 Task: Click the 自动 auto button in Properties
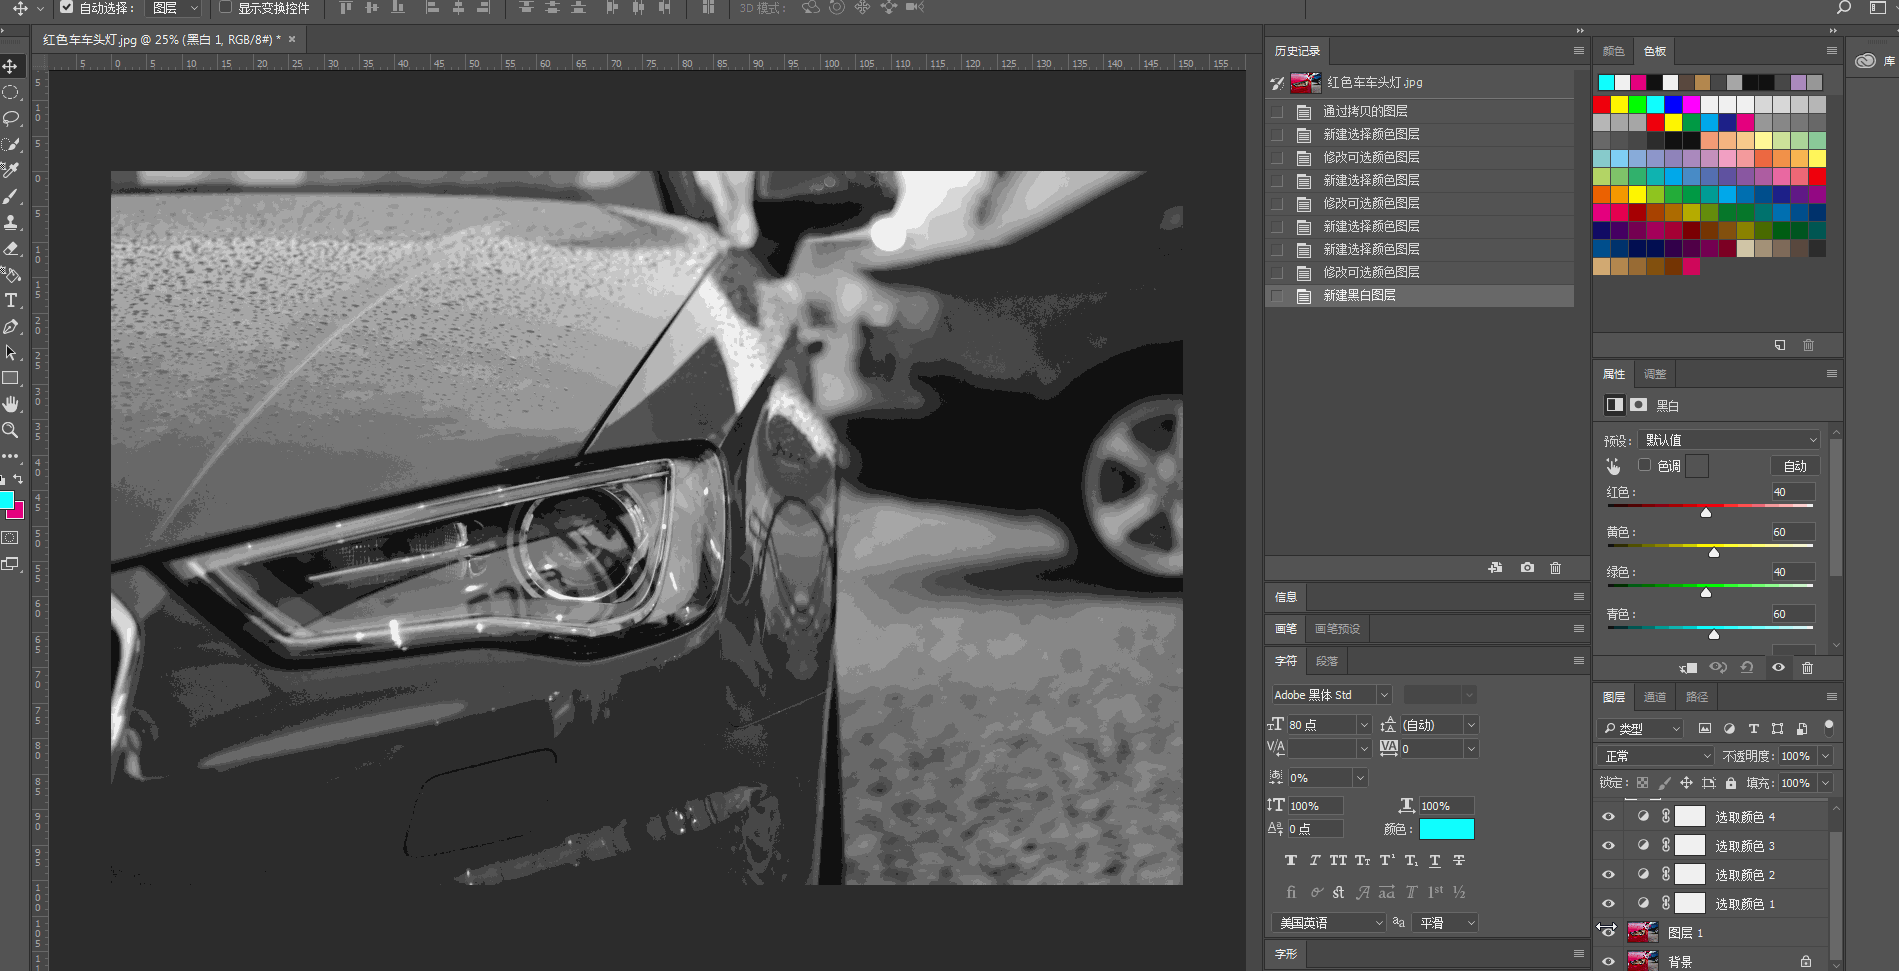pyautogui.click(x=1795, y=466)
